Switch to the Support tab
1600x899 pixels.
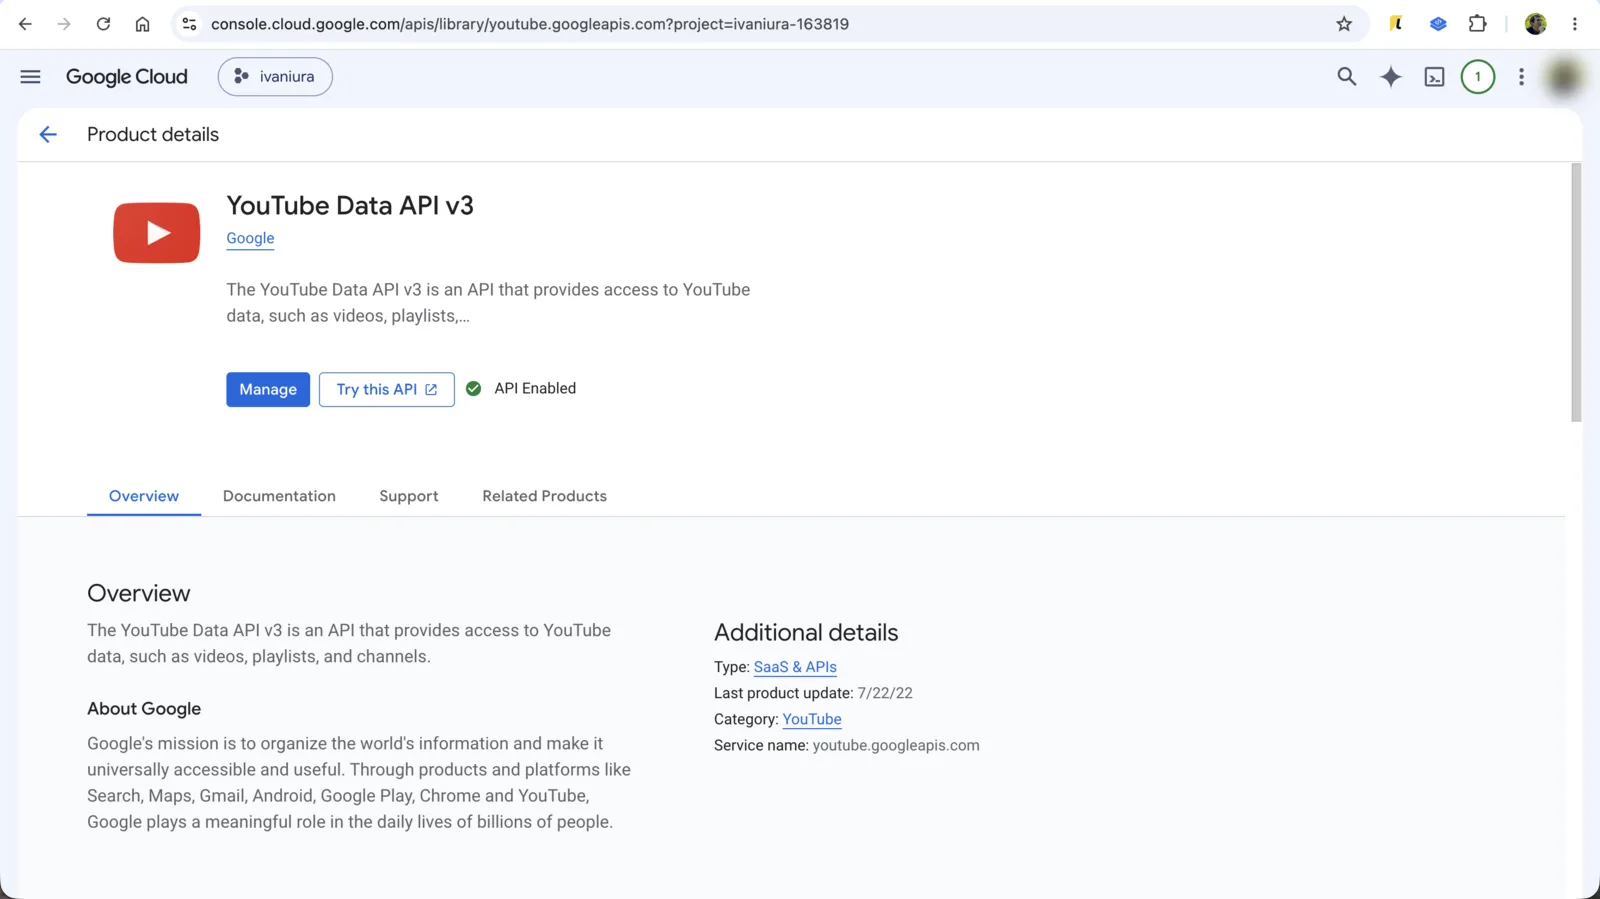tap(409, 496)
